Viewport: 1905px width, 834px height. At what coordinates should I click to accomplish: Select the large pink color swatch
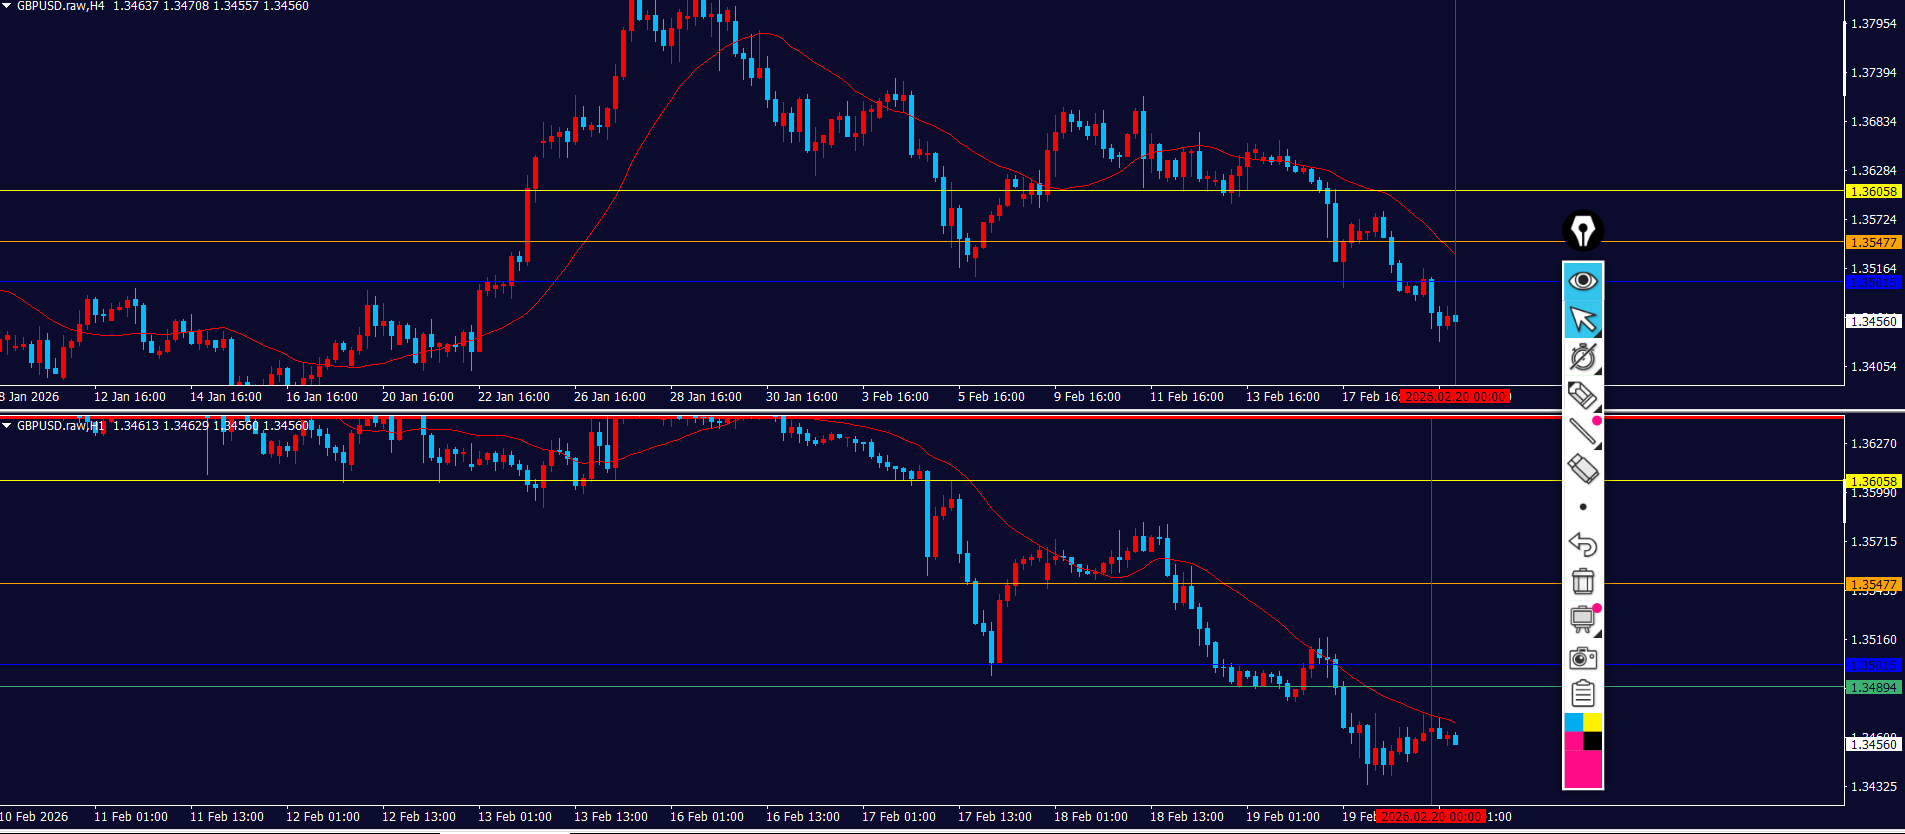tap(1582, 769)
